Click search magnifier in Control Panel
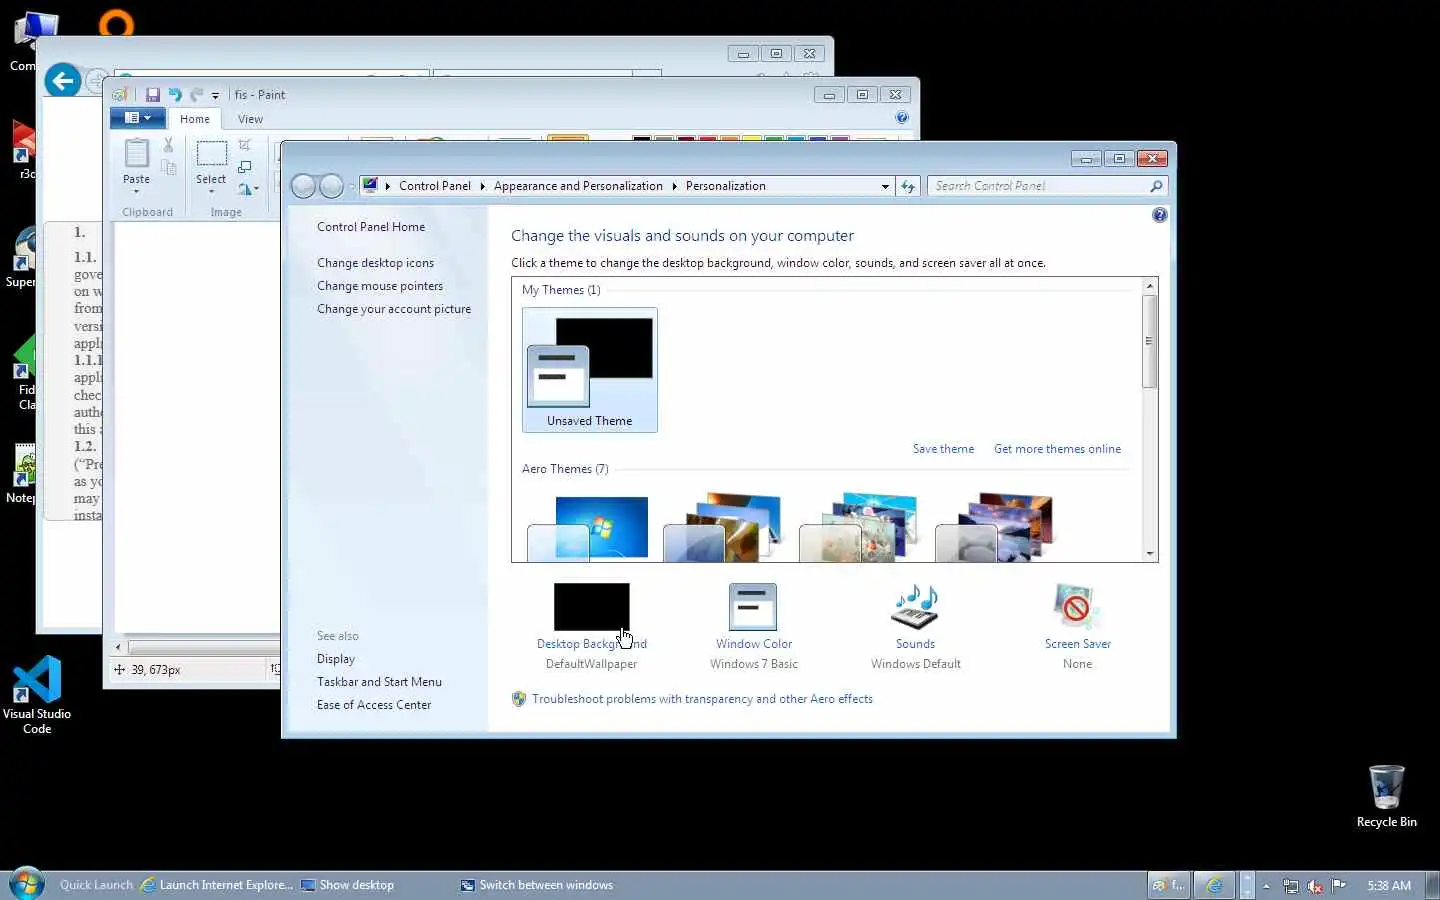Screen dimensions: 1440x900 tap(1156, 186)
